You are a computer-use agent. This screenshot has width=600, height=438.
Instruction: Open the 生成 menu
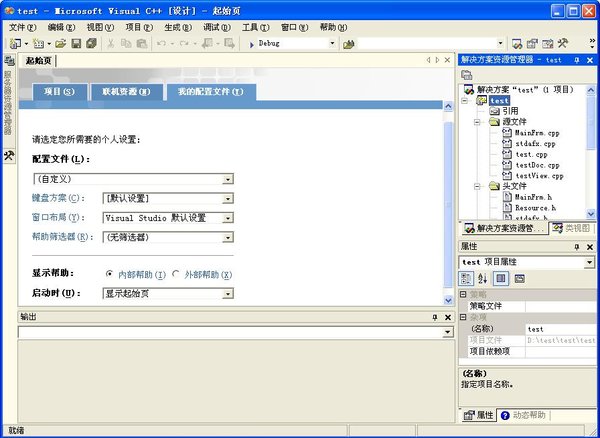coord(178,27)
